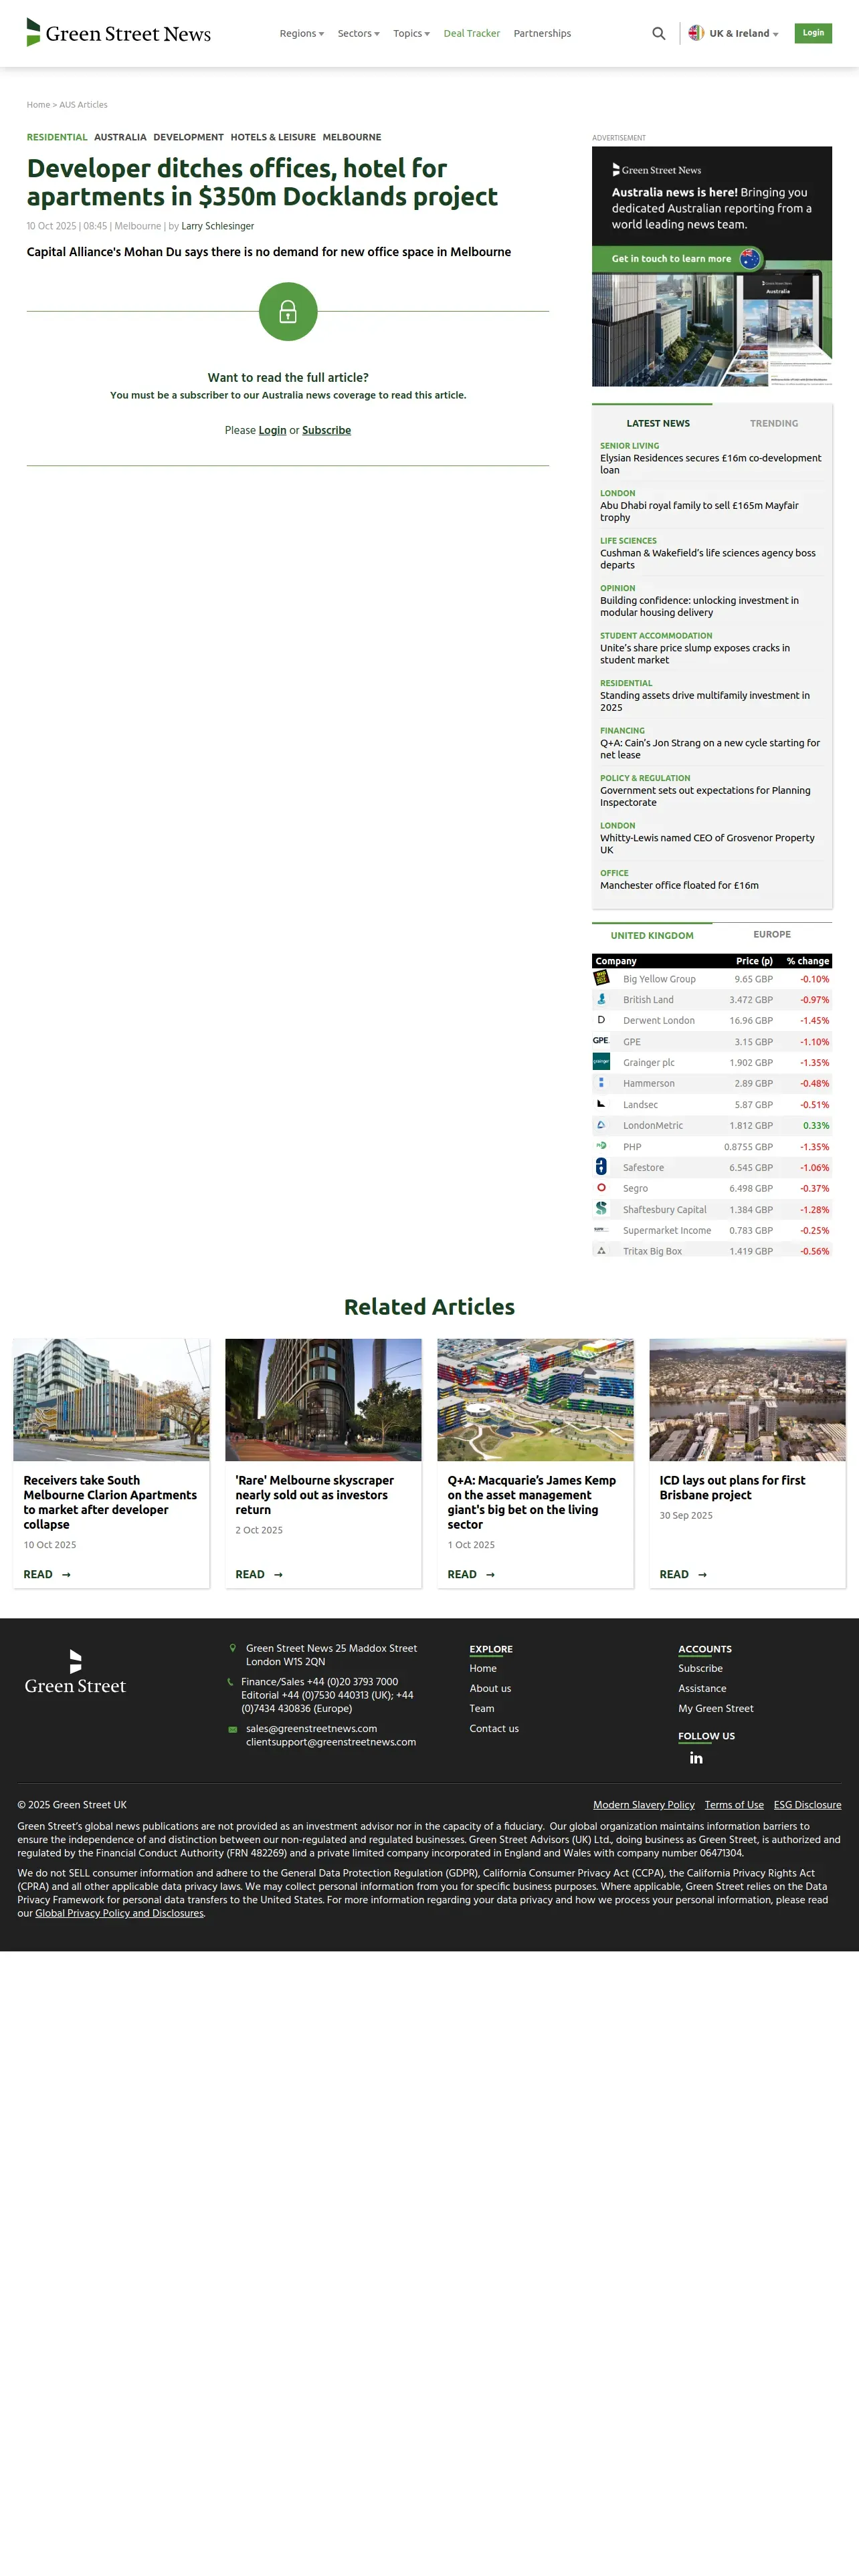Open Terms of Use link
This screenshot has height=2576, width=859.
tap(734, 1805)
